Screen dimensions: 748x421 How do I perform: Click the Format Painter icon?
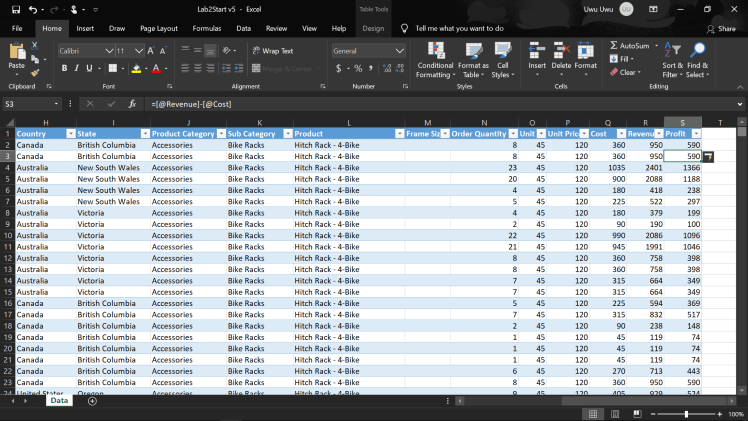[x=34, y=72]
